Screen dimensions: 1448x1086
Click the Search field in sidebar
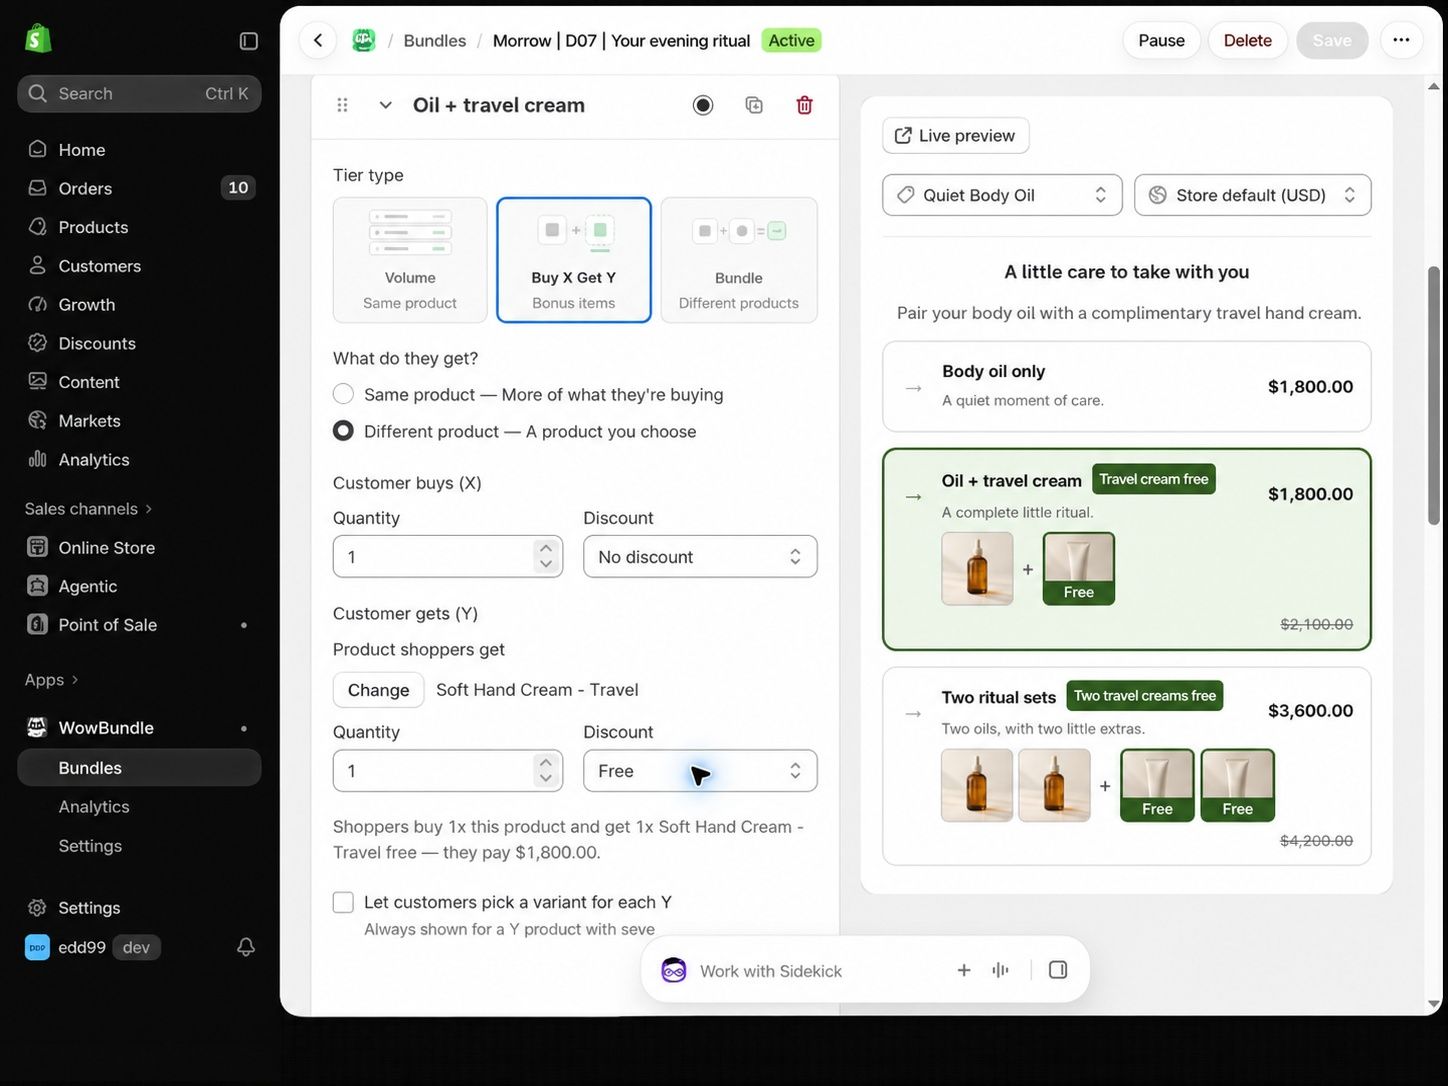click(x=139, y=93)
